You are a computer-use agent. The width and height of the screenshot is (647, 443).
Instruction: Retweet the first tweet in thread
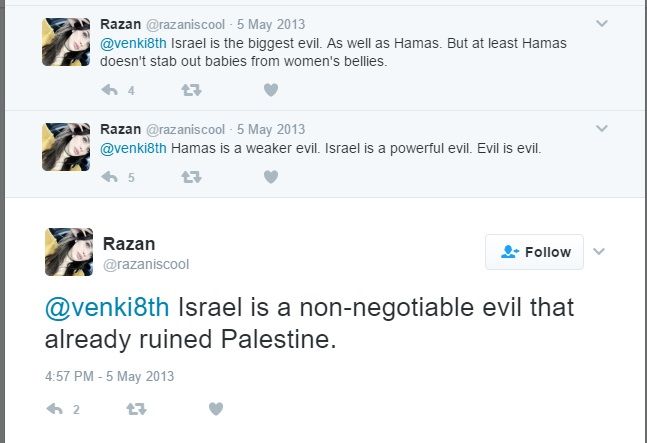click(191, 90)
